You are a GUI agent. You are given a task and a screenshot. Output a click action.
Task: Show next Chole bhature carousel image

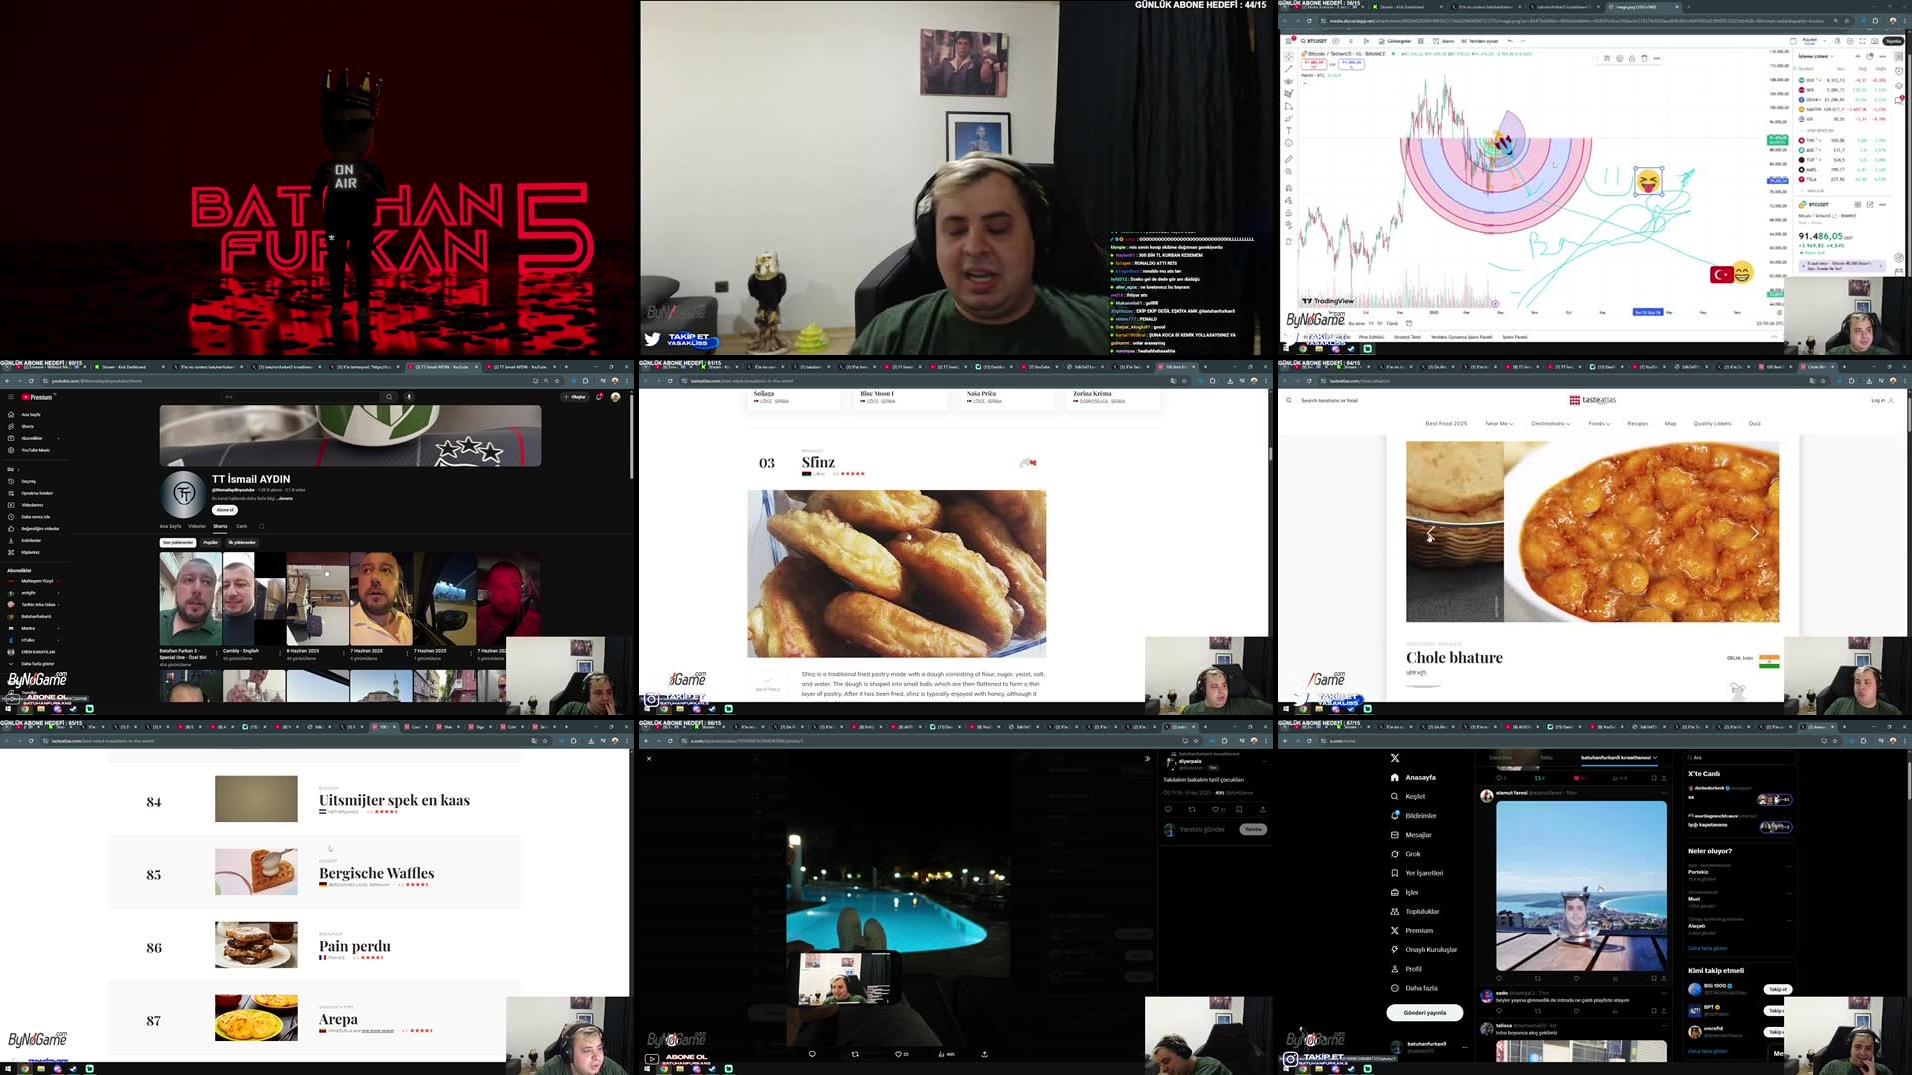point(1754,533)
